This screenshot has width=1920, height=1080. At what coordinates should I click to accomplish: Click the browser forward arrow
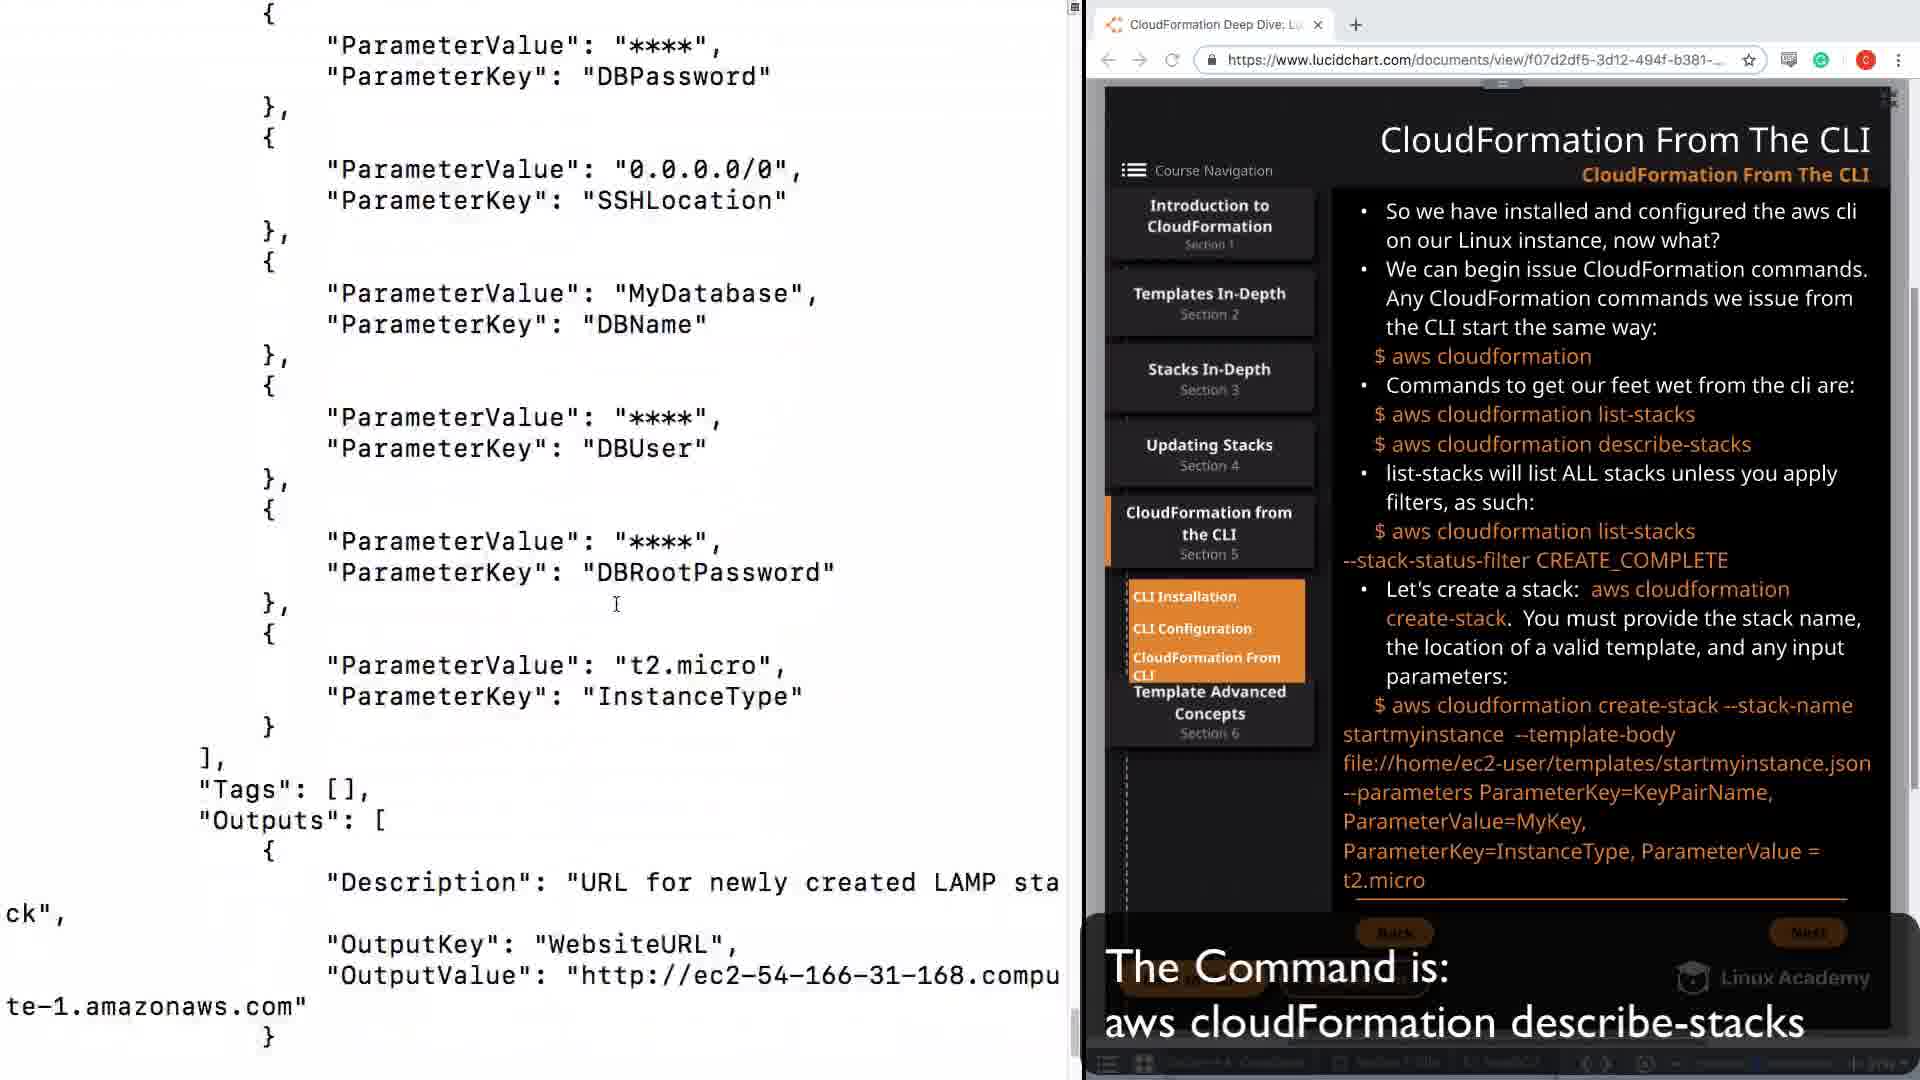point(1140,60)
